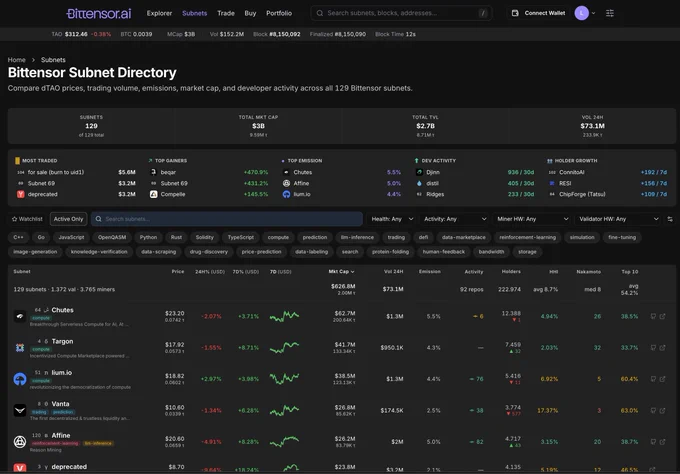680x474 pixels.
Task: Toggle the TypeScript language tag filter
Action: click(241, 237)
